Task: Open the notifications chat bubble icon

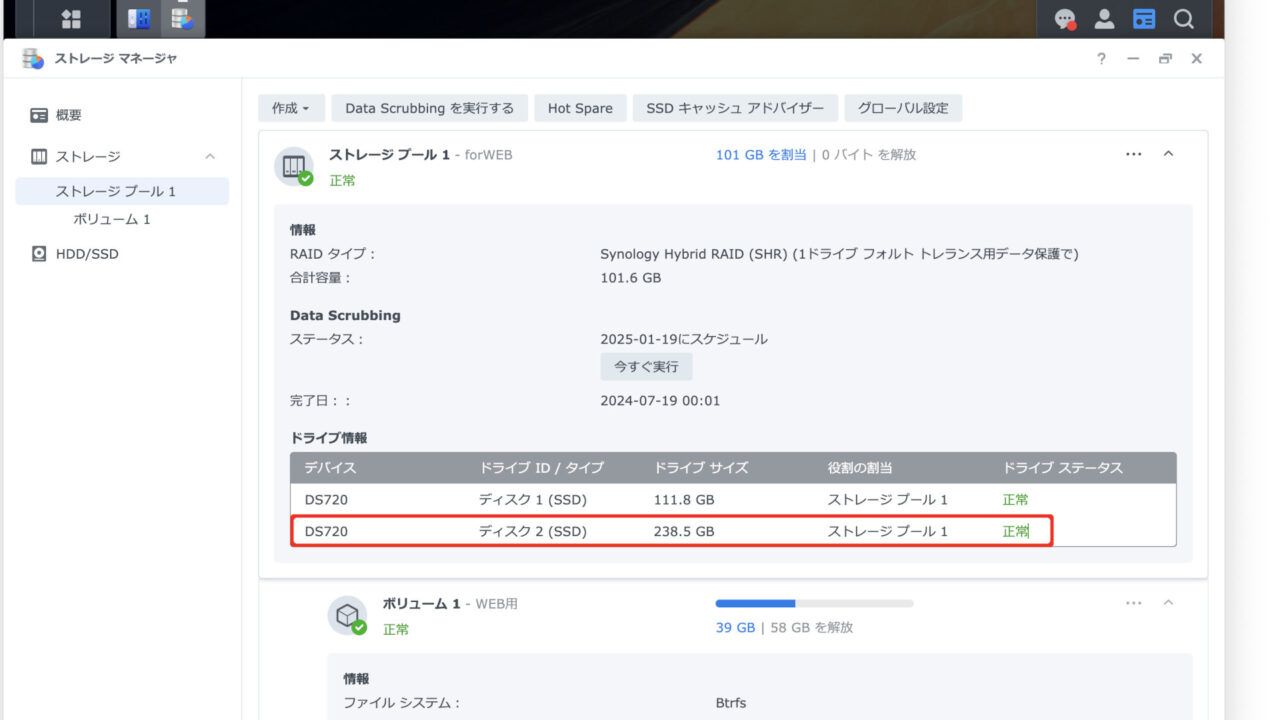Action: 1066,19
